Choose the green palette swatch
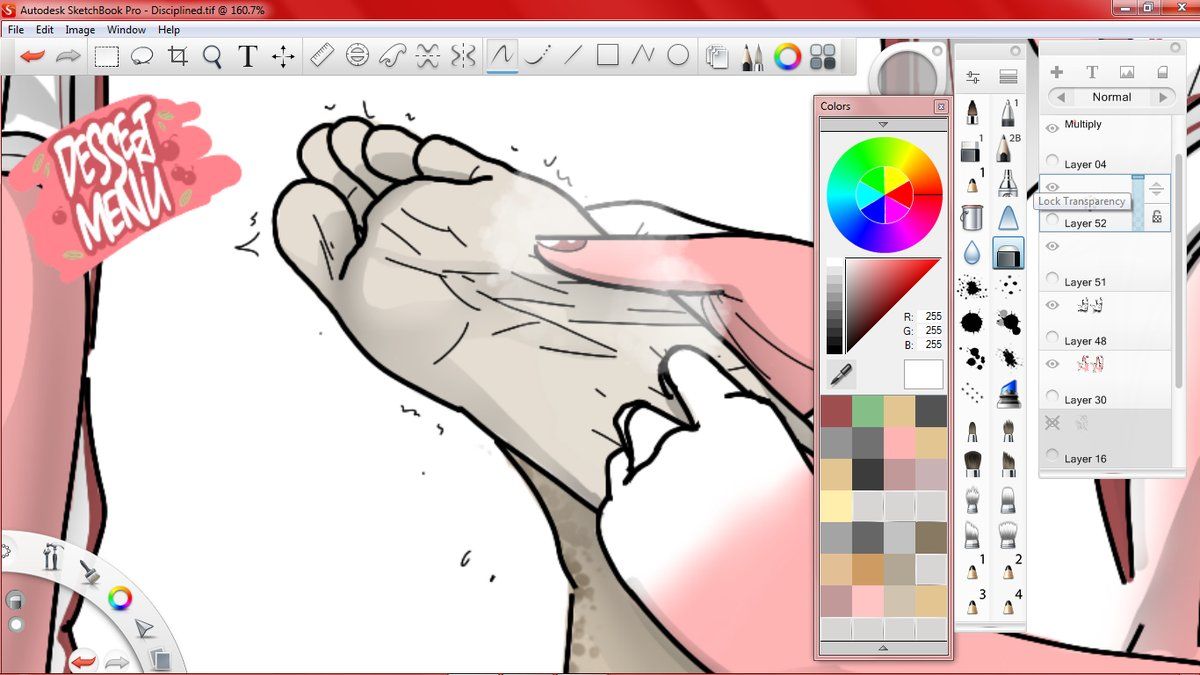Screen dimensions: 1200x675 pos(868,411)
